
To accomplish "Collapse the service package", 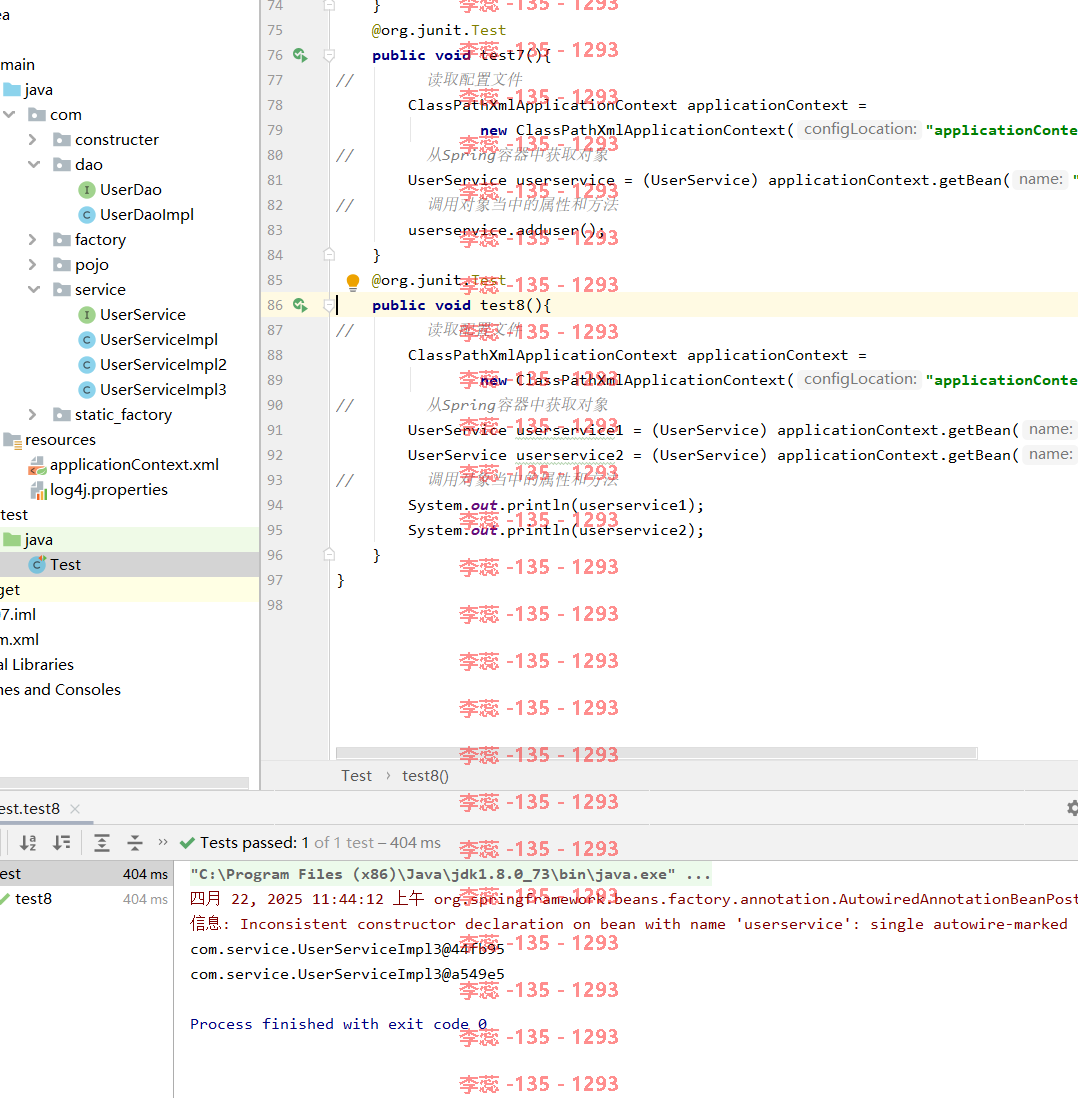I will [x=34, y=289].
